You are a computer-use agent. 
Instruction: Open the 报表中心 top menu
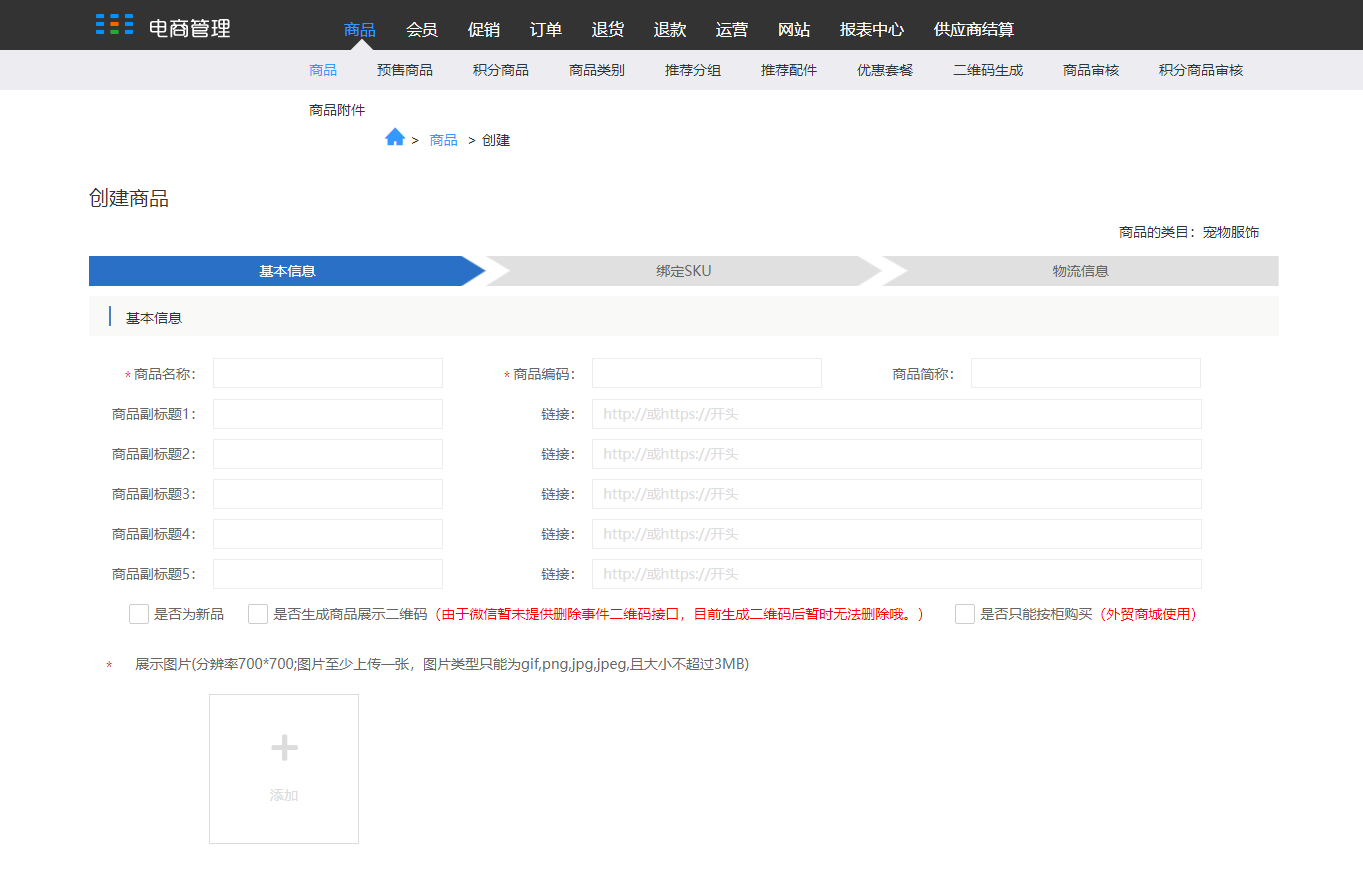click(x=872, y=30)
